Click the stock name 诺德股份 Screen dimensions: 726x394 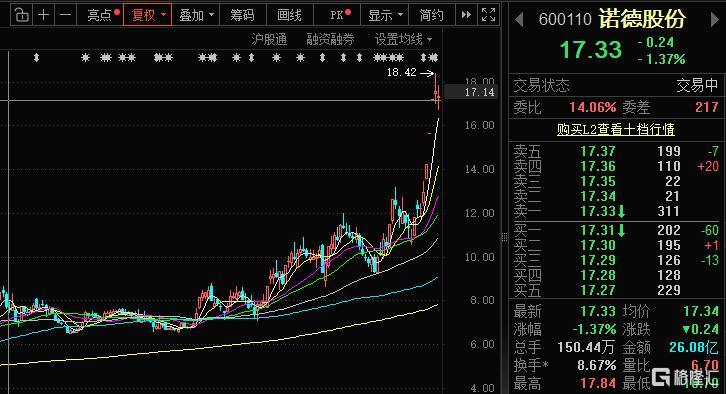point(642,19)
